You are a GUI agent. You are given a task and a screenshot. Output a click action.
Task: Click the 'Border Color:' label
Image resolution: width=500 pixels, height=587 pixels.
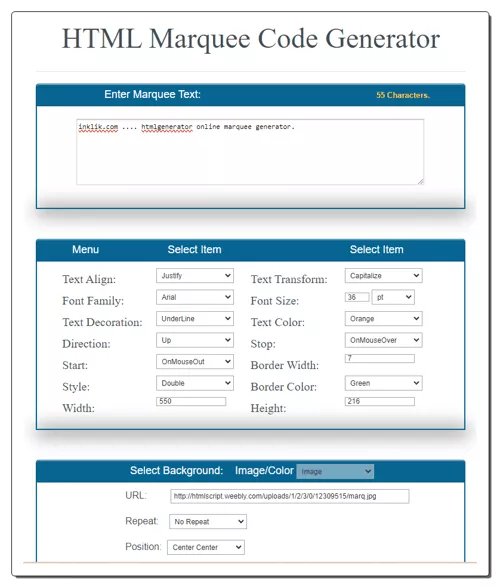point(284,387)
